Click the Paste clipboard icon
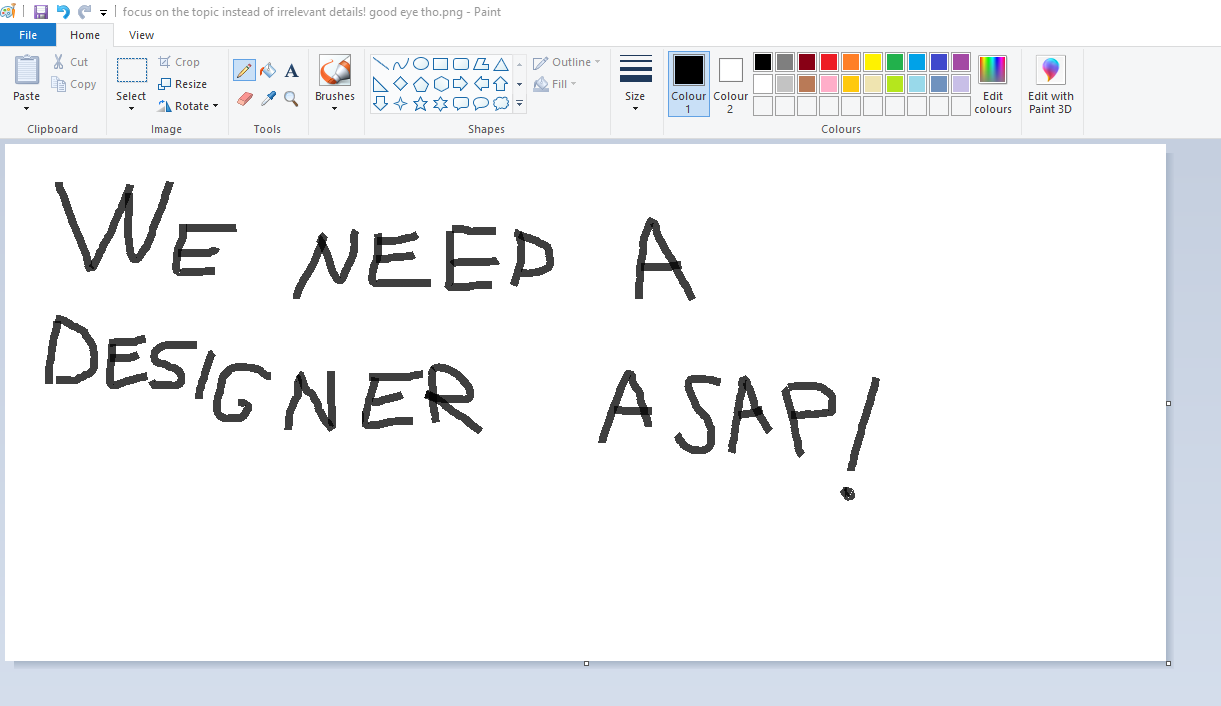The height and width of the screenshot is (706, 1221). click(x=27, y=70)
